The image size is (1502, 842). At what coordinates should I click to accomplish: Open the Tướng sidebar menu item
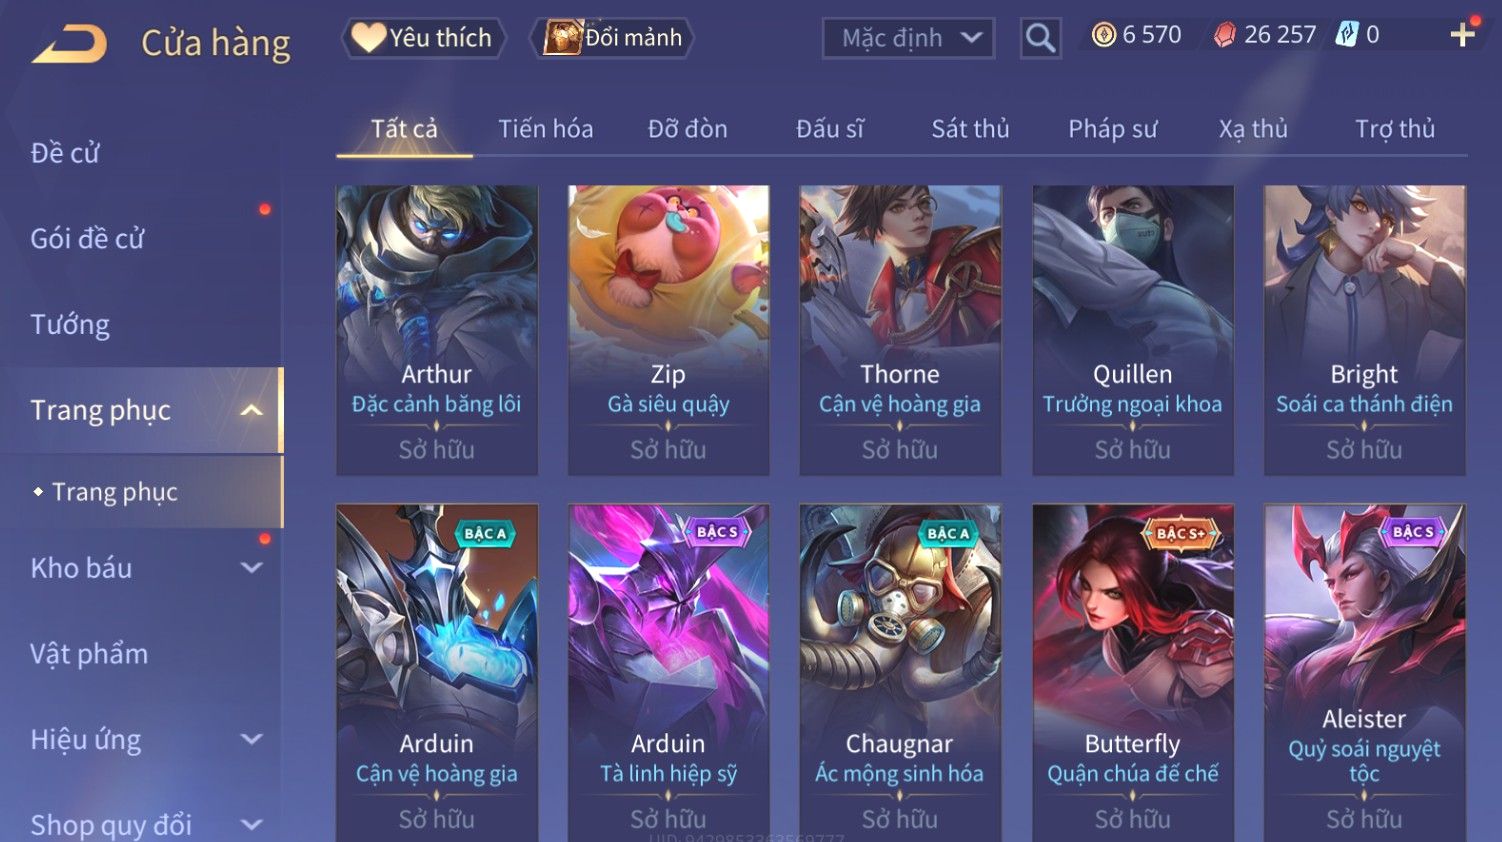tap(70, 325)
